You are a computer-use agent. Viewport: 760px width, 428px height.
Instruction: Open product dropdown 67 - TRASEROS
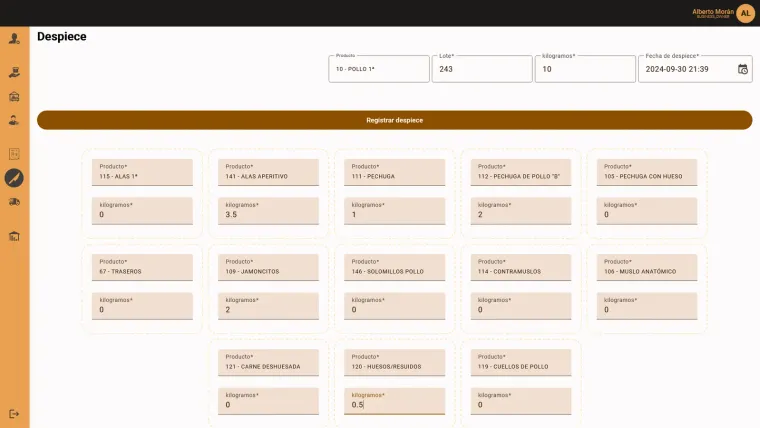[x=142, y=267]
